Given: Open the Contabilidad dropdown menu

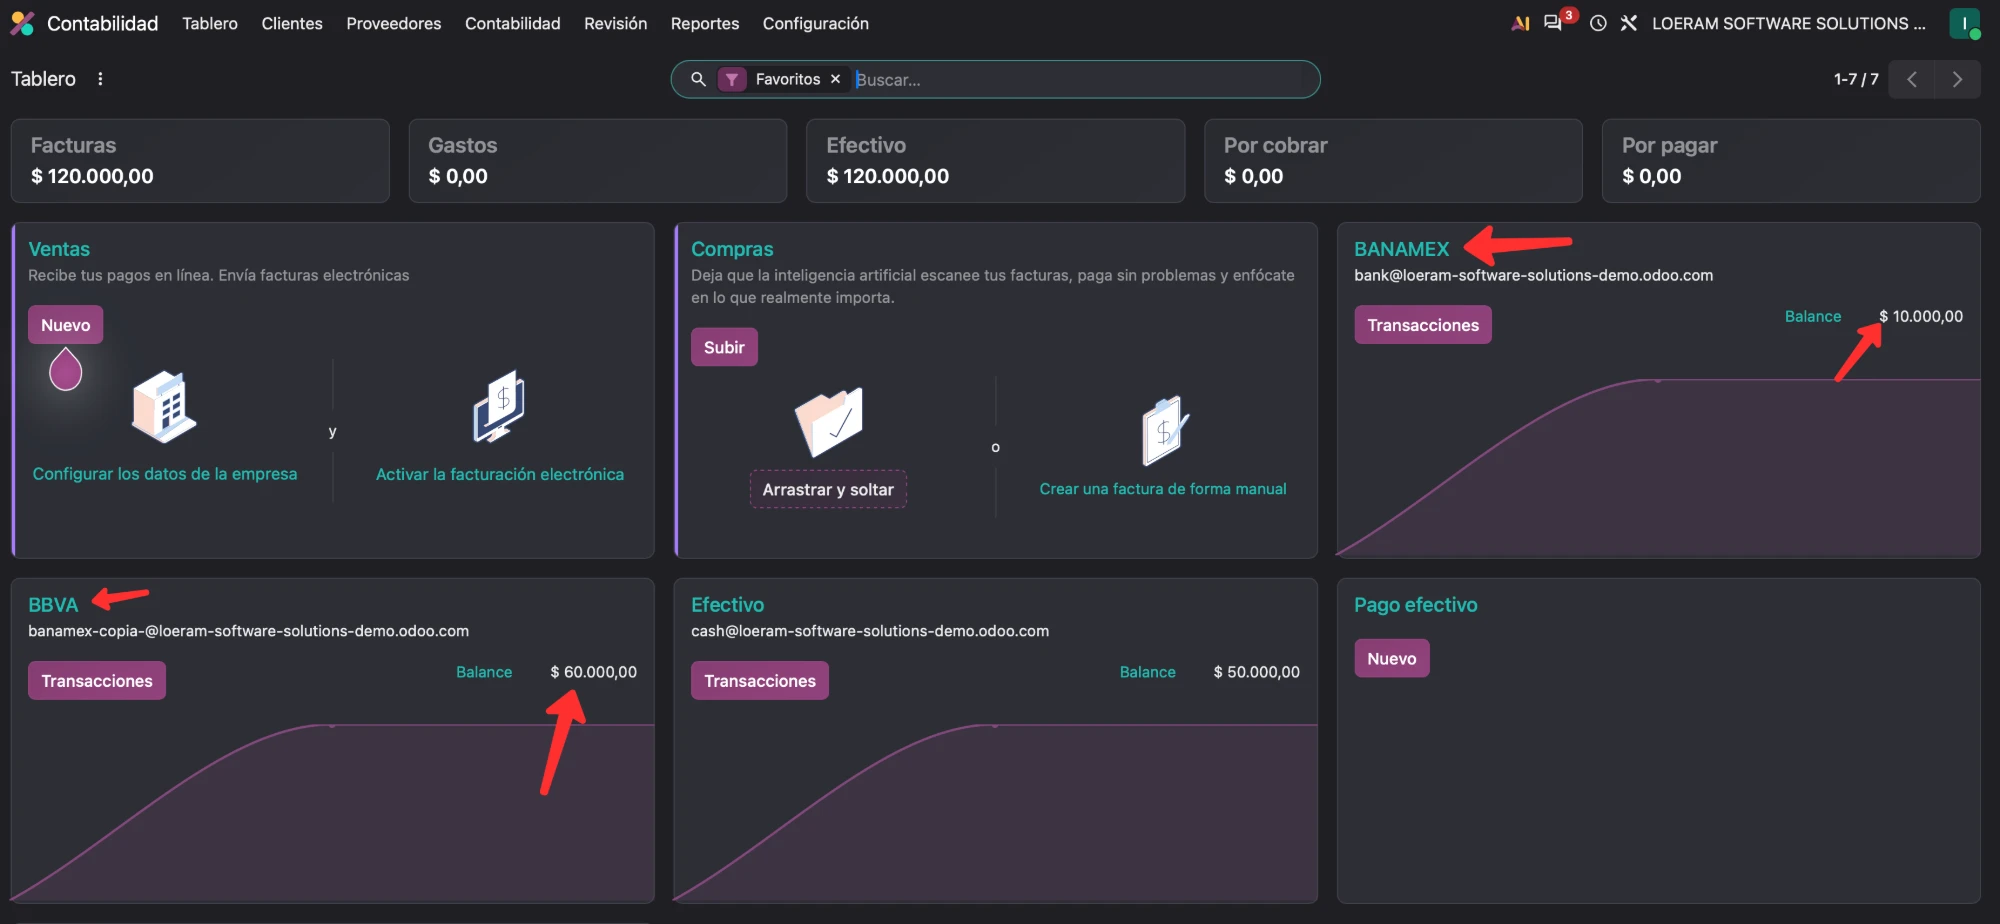Looking at the screenshot, I should pos(513,23).
